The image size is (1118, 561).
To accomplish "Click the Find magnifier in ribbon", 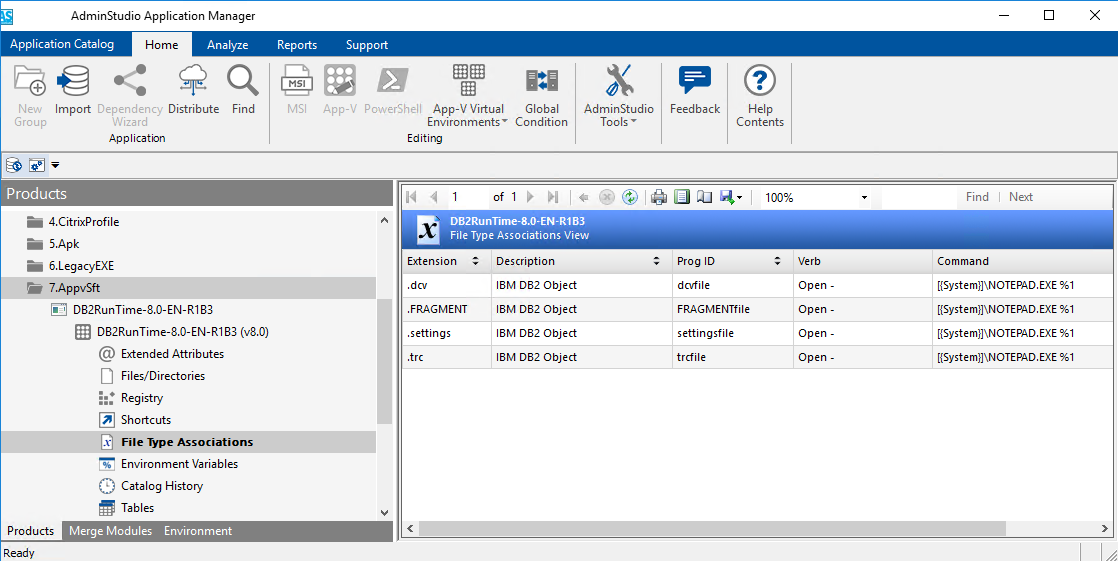I will tap(243, 82).
